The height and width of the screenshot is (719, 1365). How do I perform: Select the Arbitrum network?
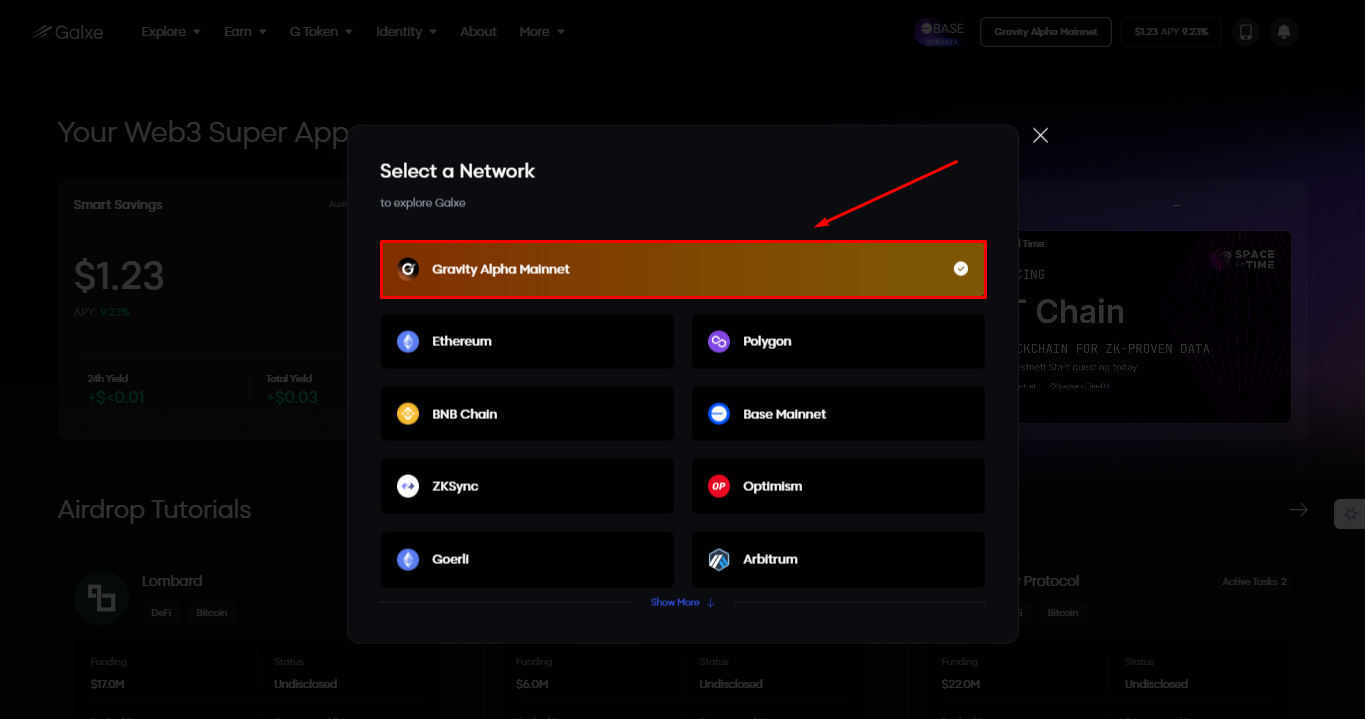pyautogui.click(x=838, y=559)
